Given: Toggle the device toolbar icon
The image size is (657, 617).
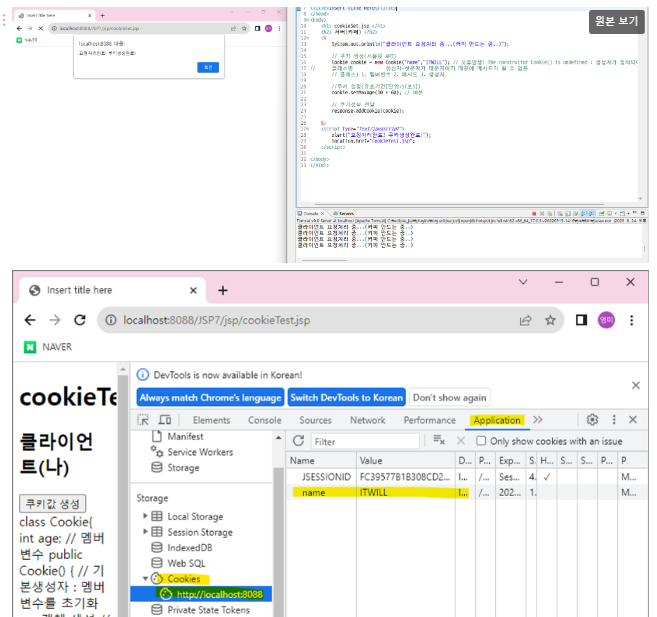Looking at the screenshot, I should pyautogui.click(x=165, y=420).
